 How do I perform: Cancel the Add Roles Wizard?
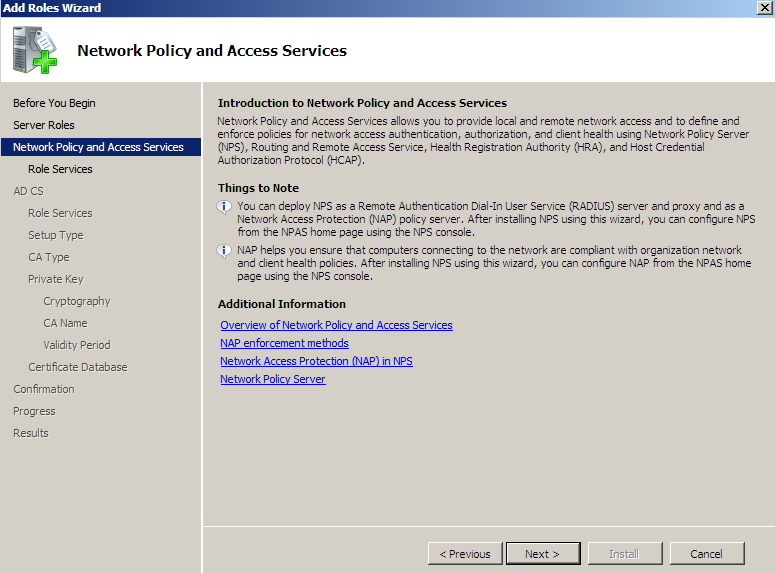706,553
